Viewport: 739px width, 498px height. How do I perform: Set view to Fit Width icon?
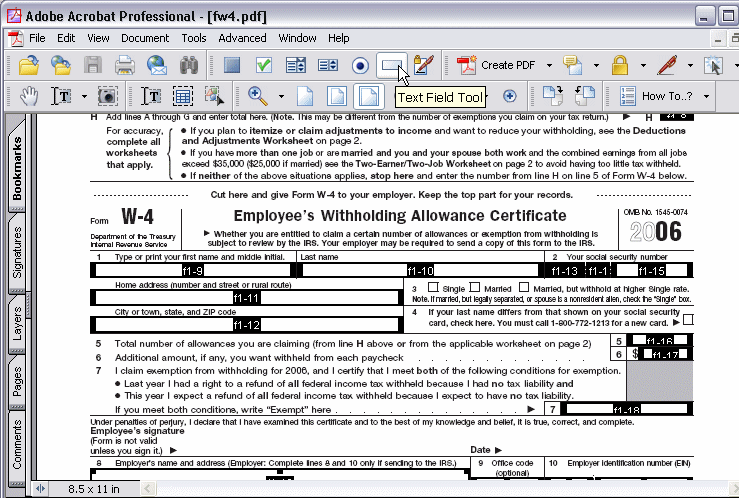click(369, 96)
